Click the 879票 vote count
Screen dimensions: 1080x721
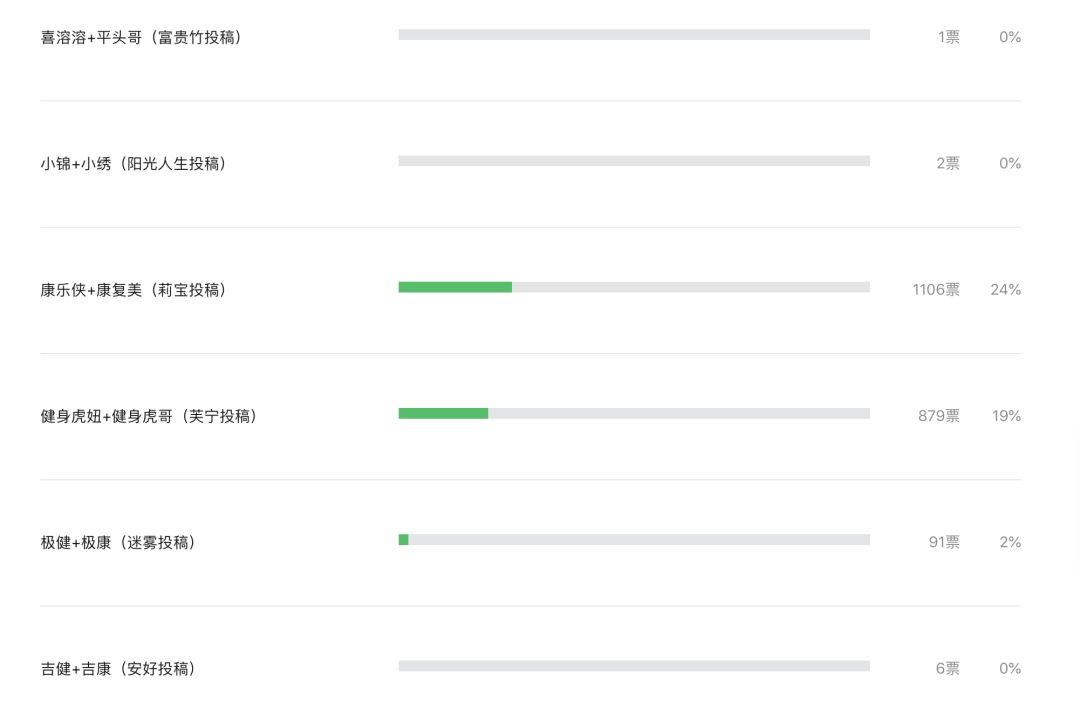(938, 416)
